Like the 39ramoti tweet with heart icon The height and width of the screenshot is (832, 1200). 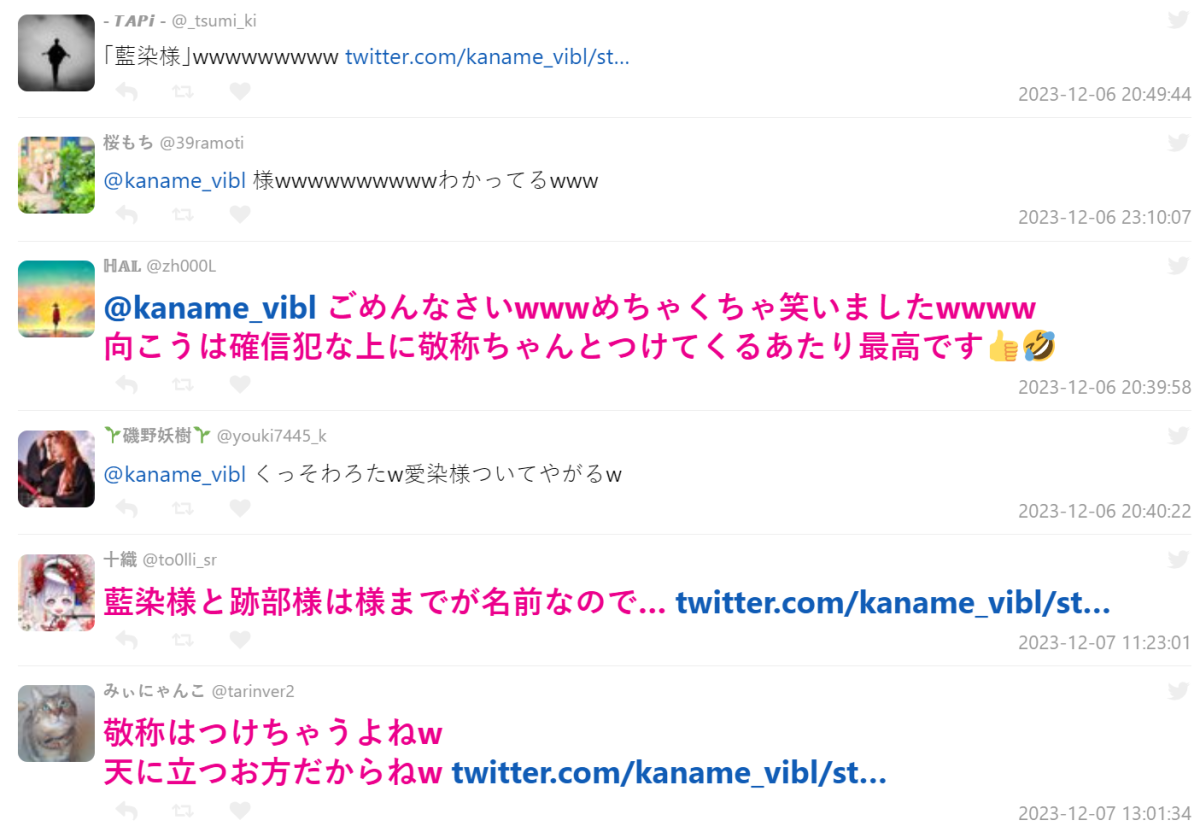(240, 215)
